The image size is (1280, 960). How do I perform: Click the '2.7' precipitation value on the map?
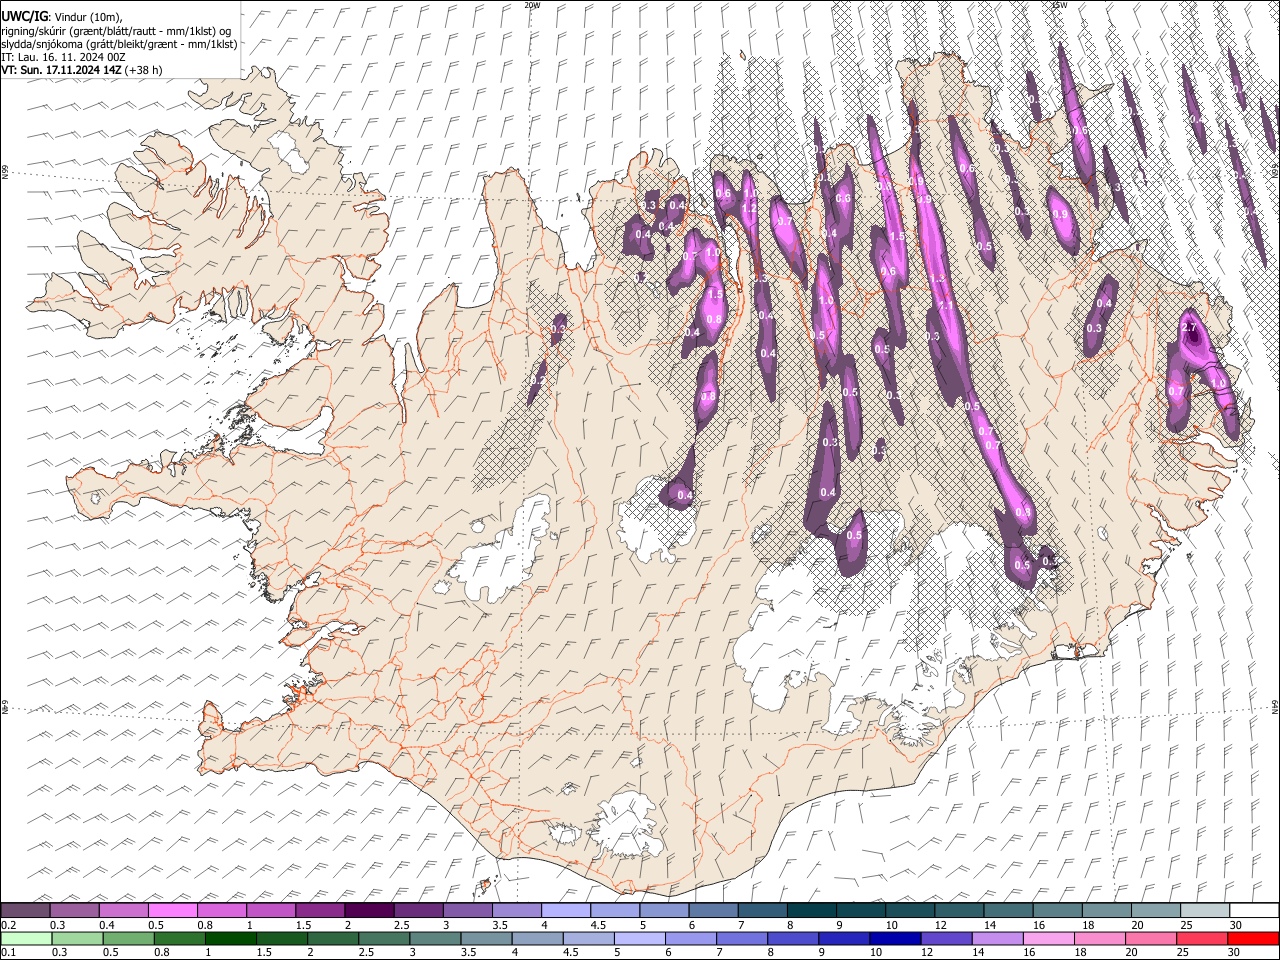[x=1189, y=328]
